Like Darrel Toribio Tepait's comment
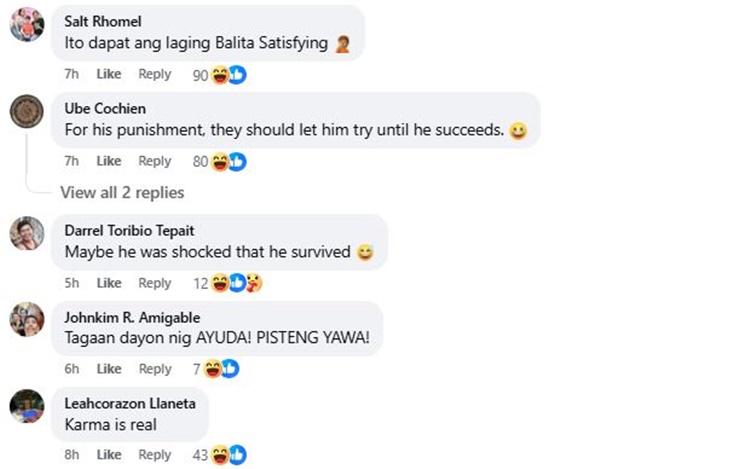The image size is (750, 469). (x=108, y=283)
